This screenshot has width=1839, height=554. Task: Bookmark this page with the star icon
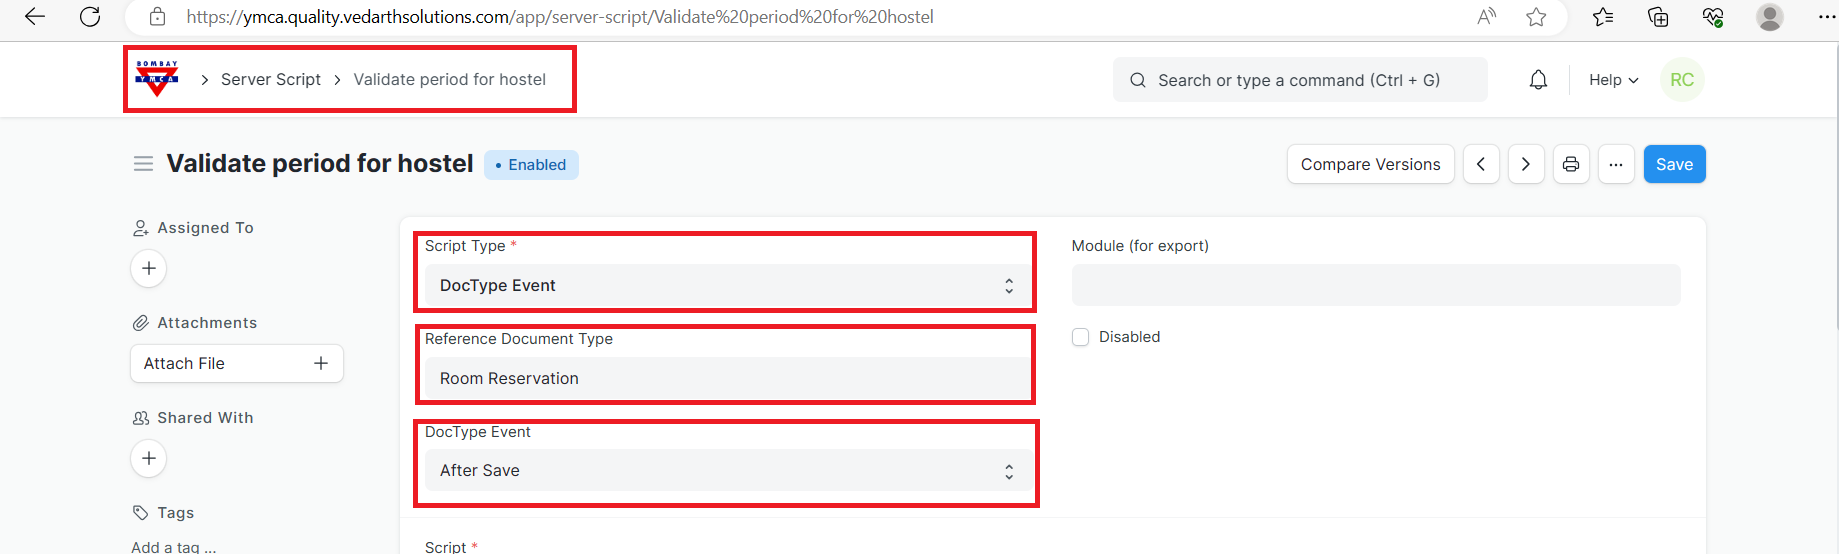1536,17
